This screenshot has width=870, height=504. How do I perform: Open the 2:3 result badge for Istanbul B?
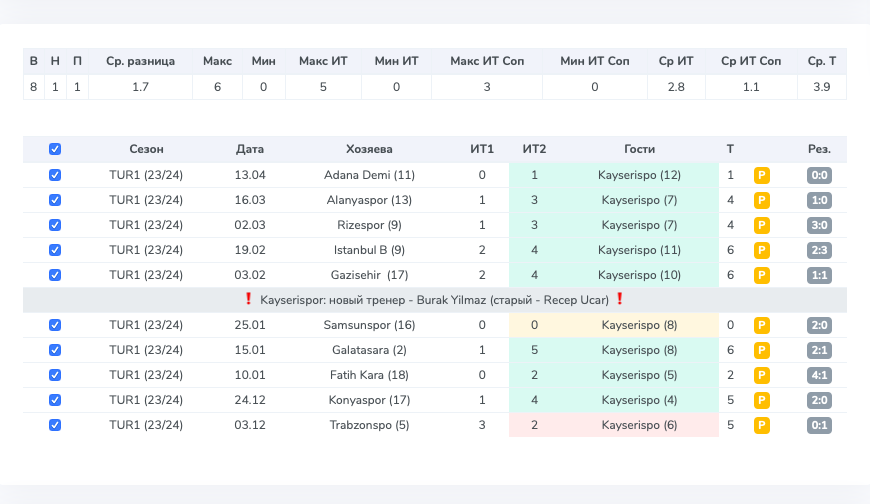point(820,250)
